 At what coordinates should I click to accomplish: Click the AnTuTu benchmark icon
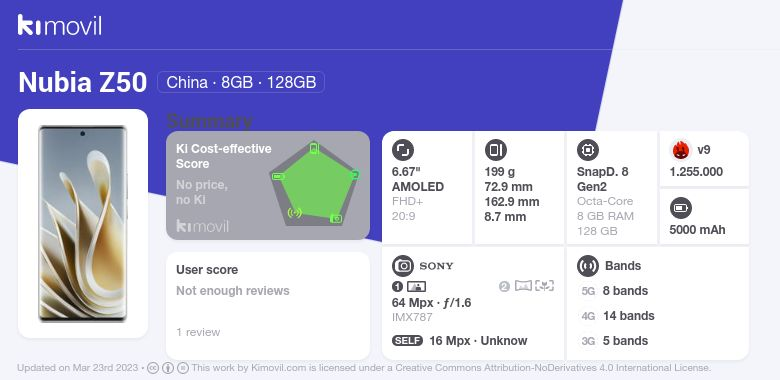(681, 150)
